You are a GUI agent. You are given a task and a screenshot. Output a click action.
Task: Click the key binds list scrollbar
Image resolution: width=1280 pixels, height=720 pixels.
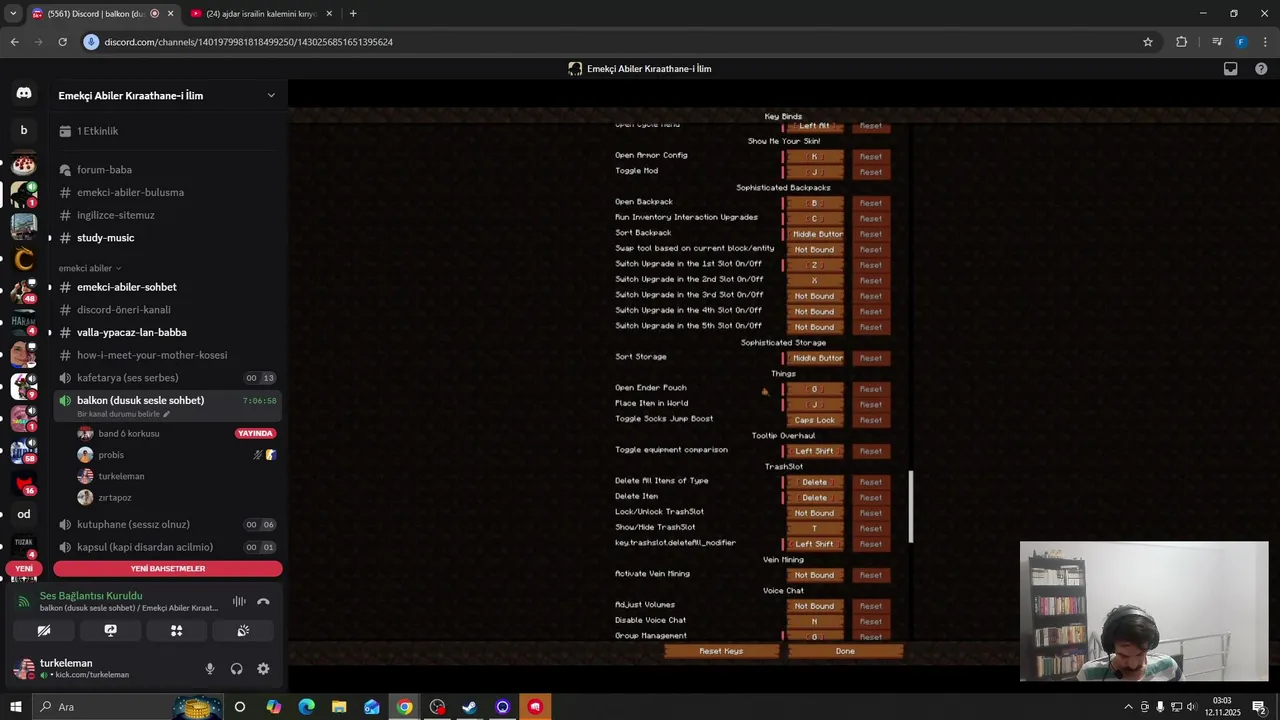point(911,507)
